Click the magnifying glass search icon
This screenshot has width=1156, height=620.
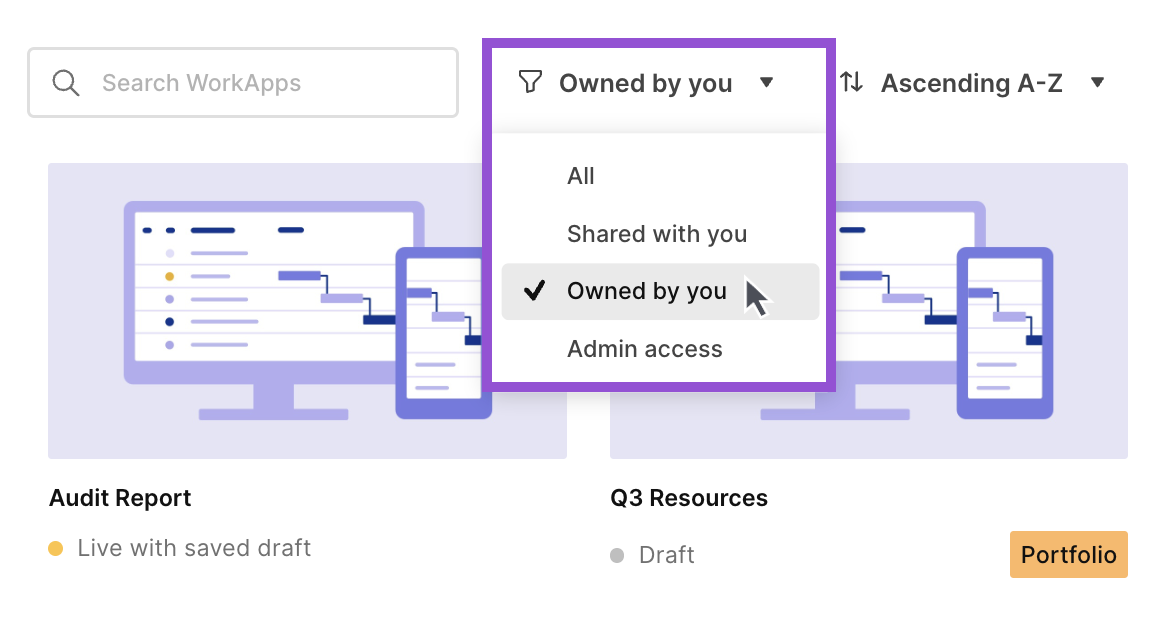66,83
